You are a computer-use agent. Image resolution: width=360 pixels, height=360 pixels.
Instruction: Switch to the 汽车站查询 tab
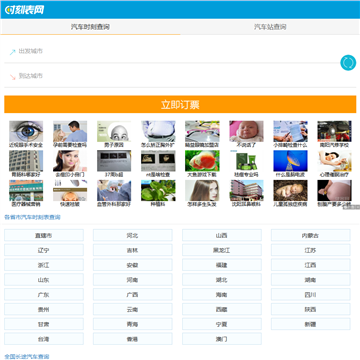pyautogui.click(x=270, y=27)
